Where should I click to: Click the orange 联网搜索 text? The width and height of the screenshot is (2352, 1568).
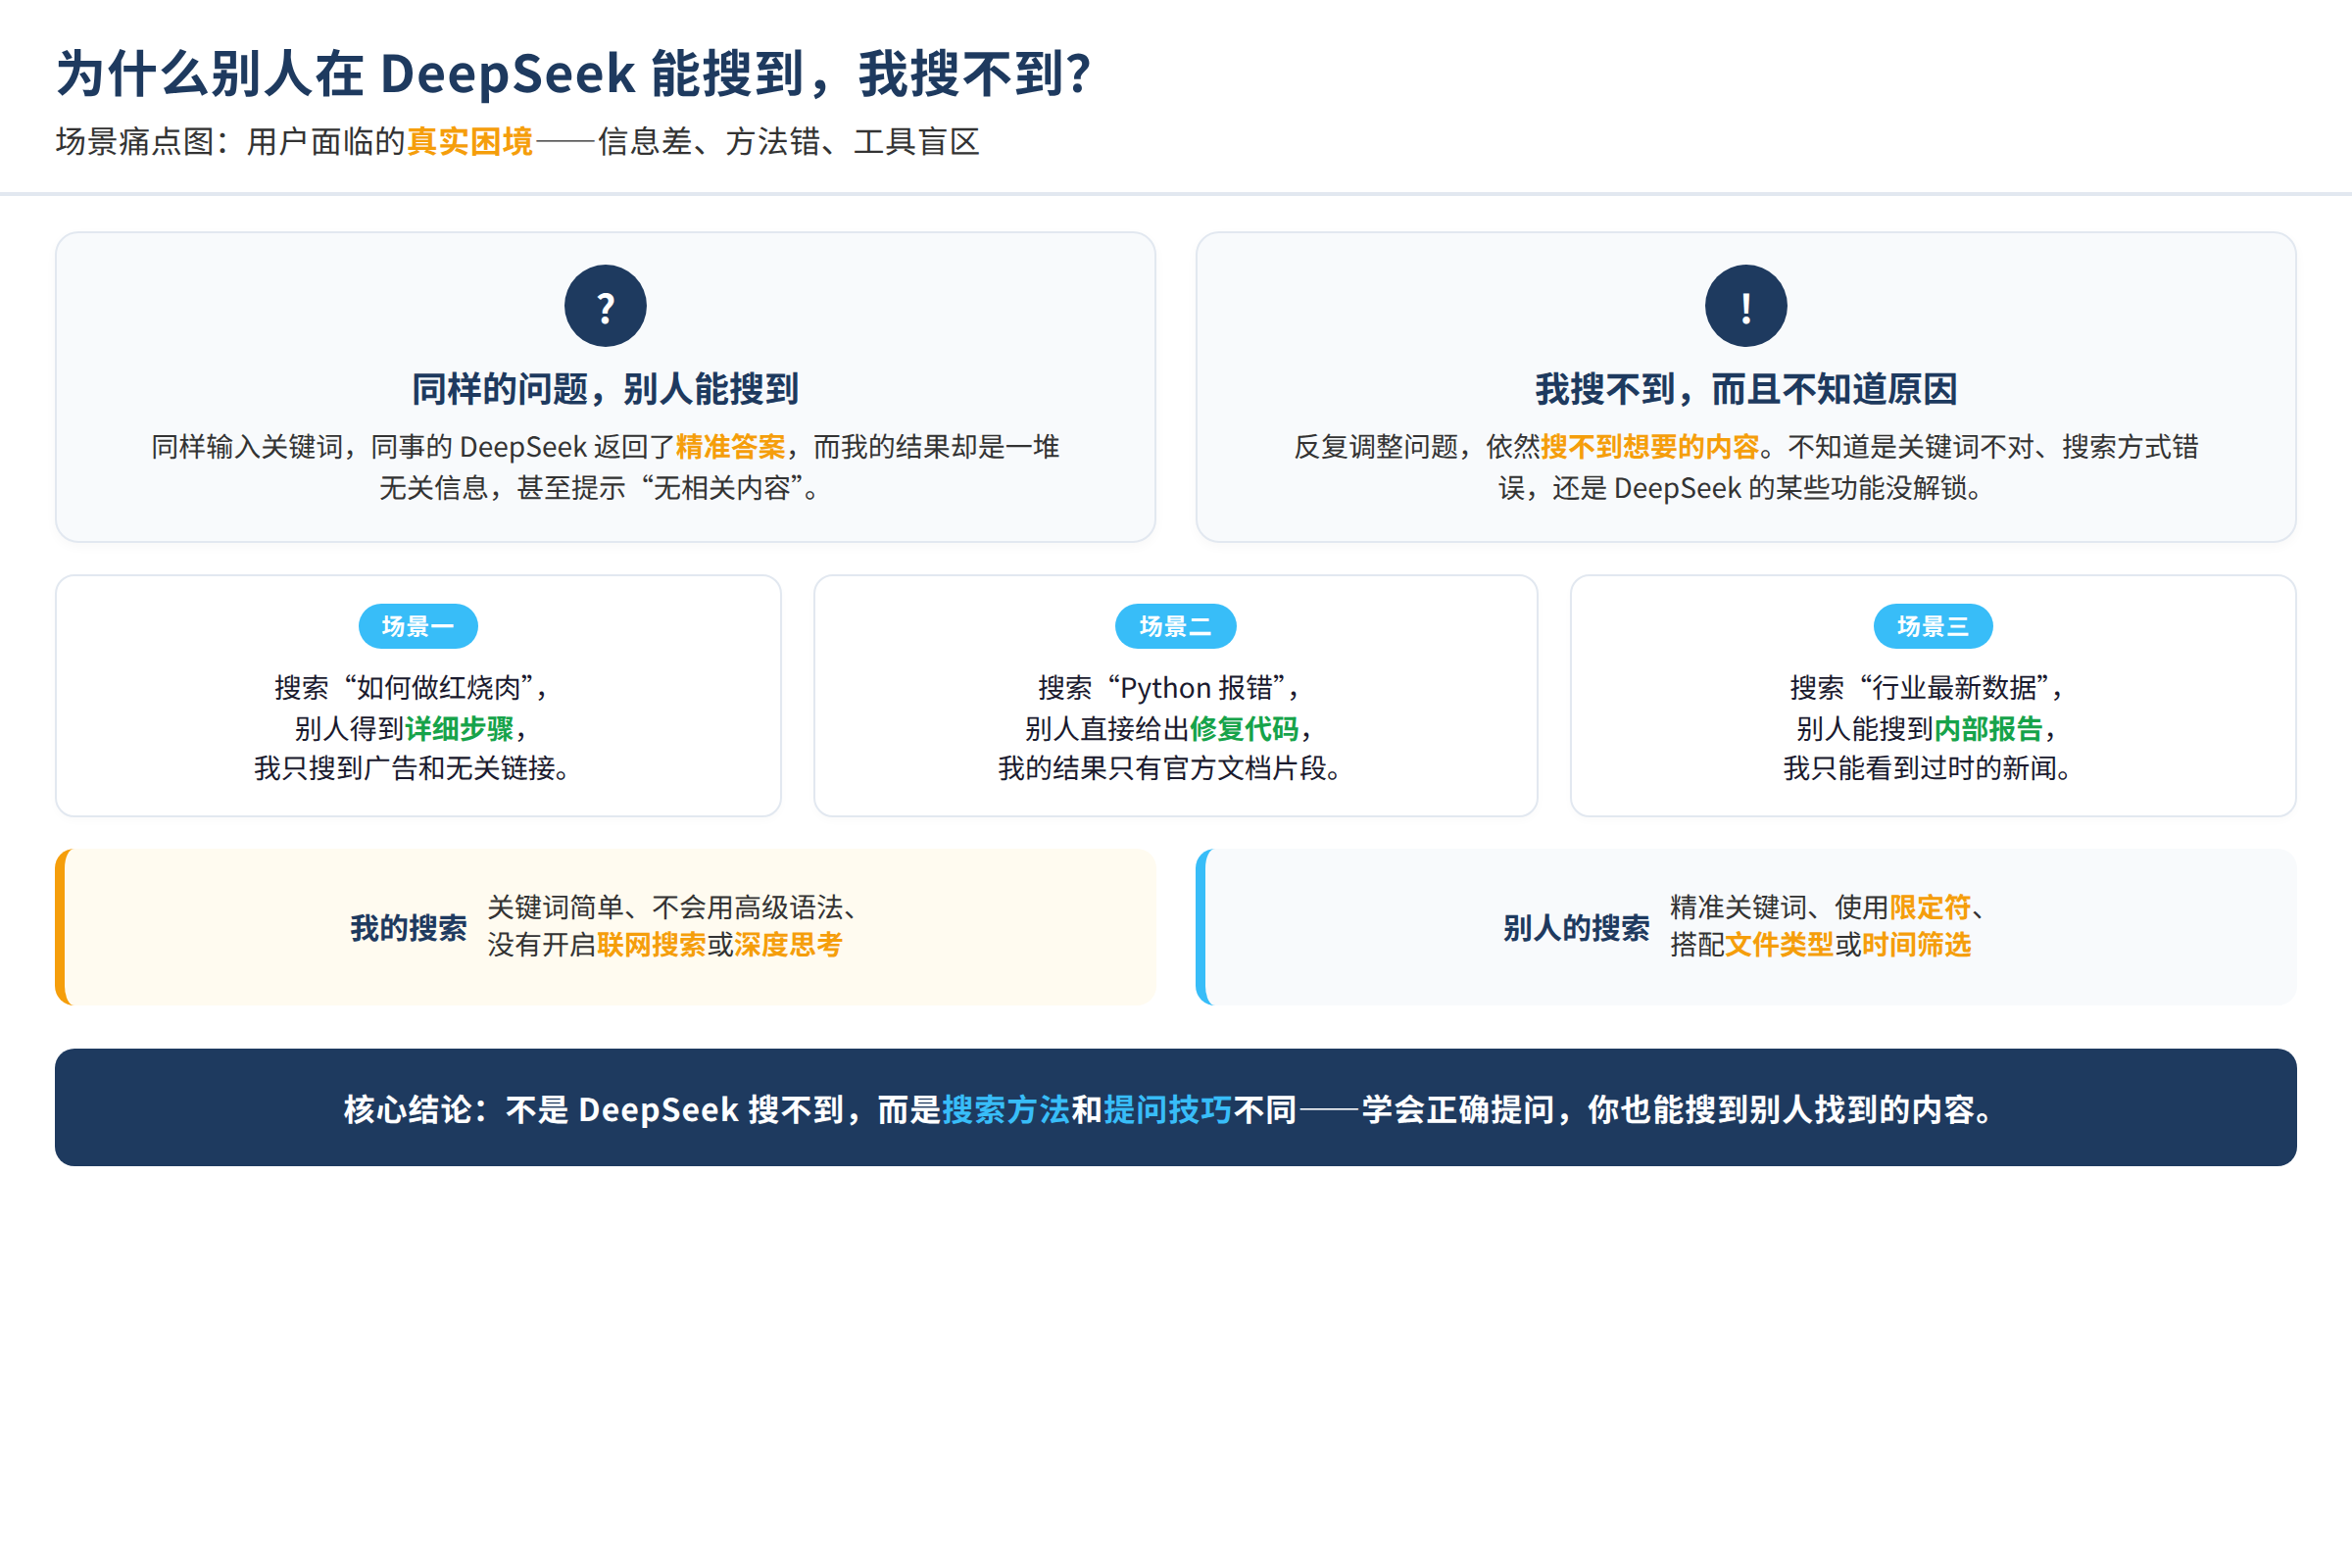click(651, 945)
